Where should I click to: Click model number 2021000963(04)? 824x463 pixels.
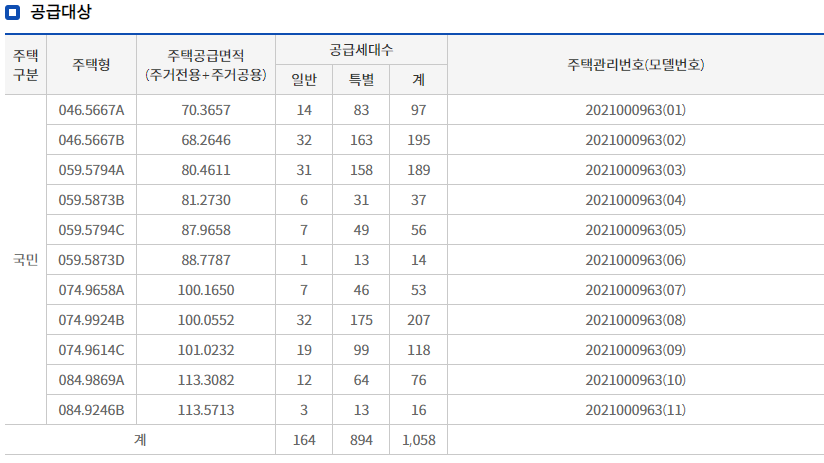click(635, 200)
